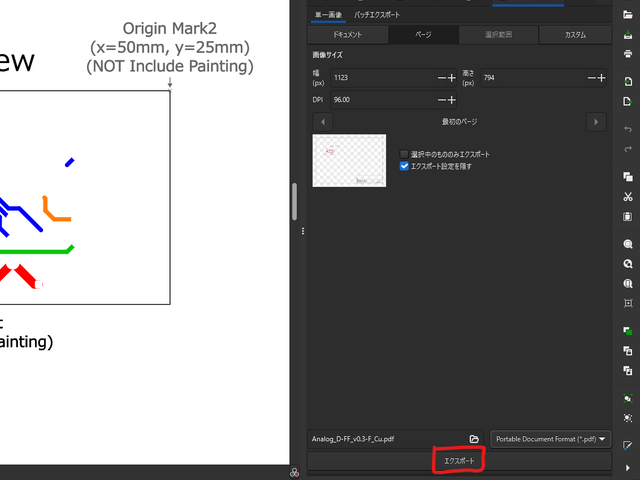
Task: Increase width value with plus button
Action: [x=452, y=77]
